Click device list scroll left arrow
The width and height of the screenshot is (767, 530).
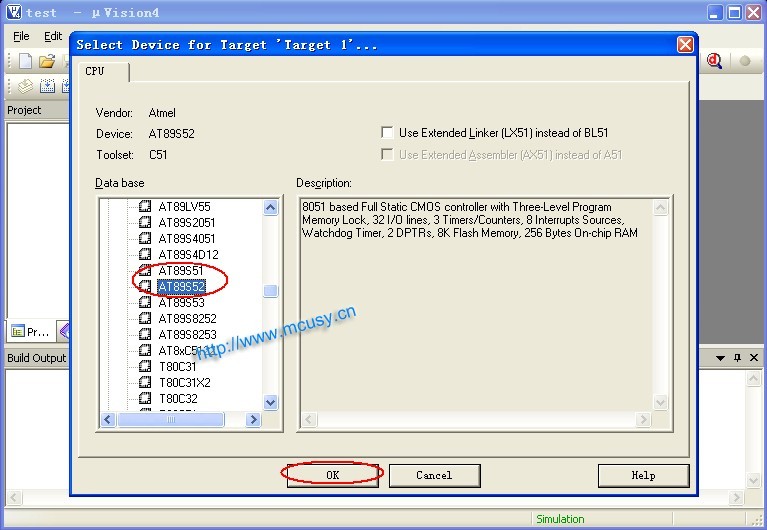click(108, 419)
